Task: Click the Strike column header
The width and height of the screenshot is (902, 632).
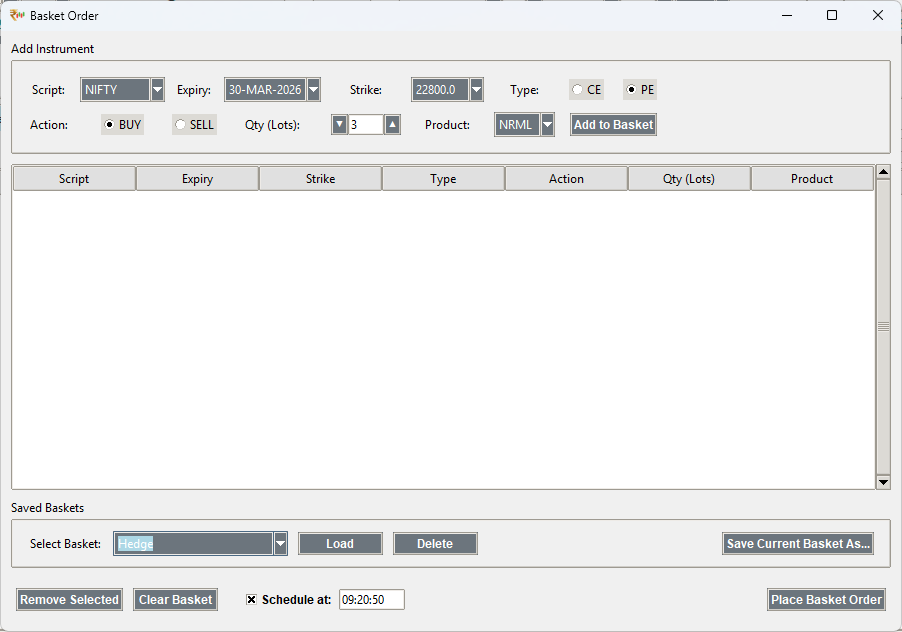Action: pos(320,178)
